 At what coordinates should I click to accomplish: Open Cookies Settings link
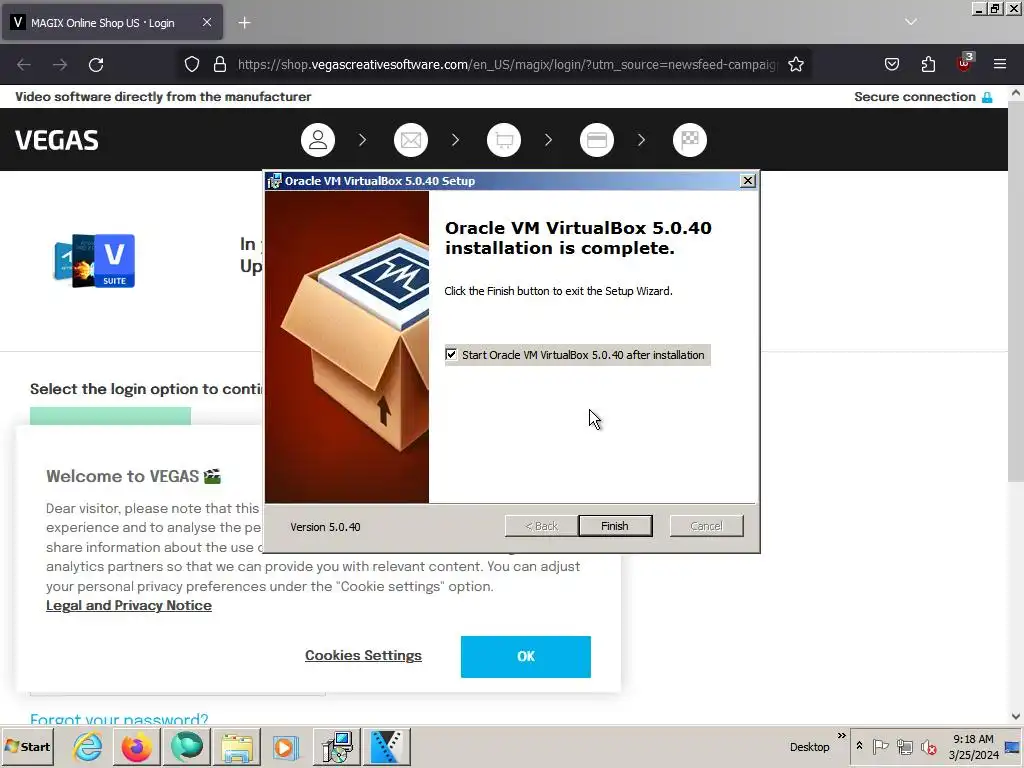tap(363, 655)
